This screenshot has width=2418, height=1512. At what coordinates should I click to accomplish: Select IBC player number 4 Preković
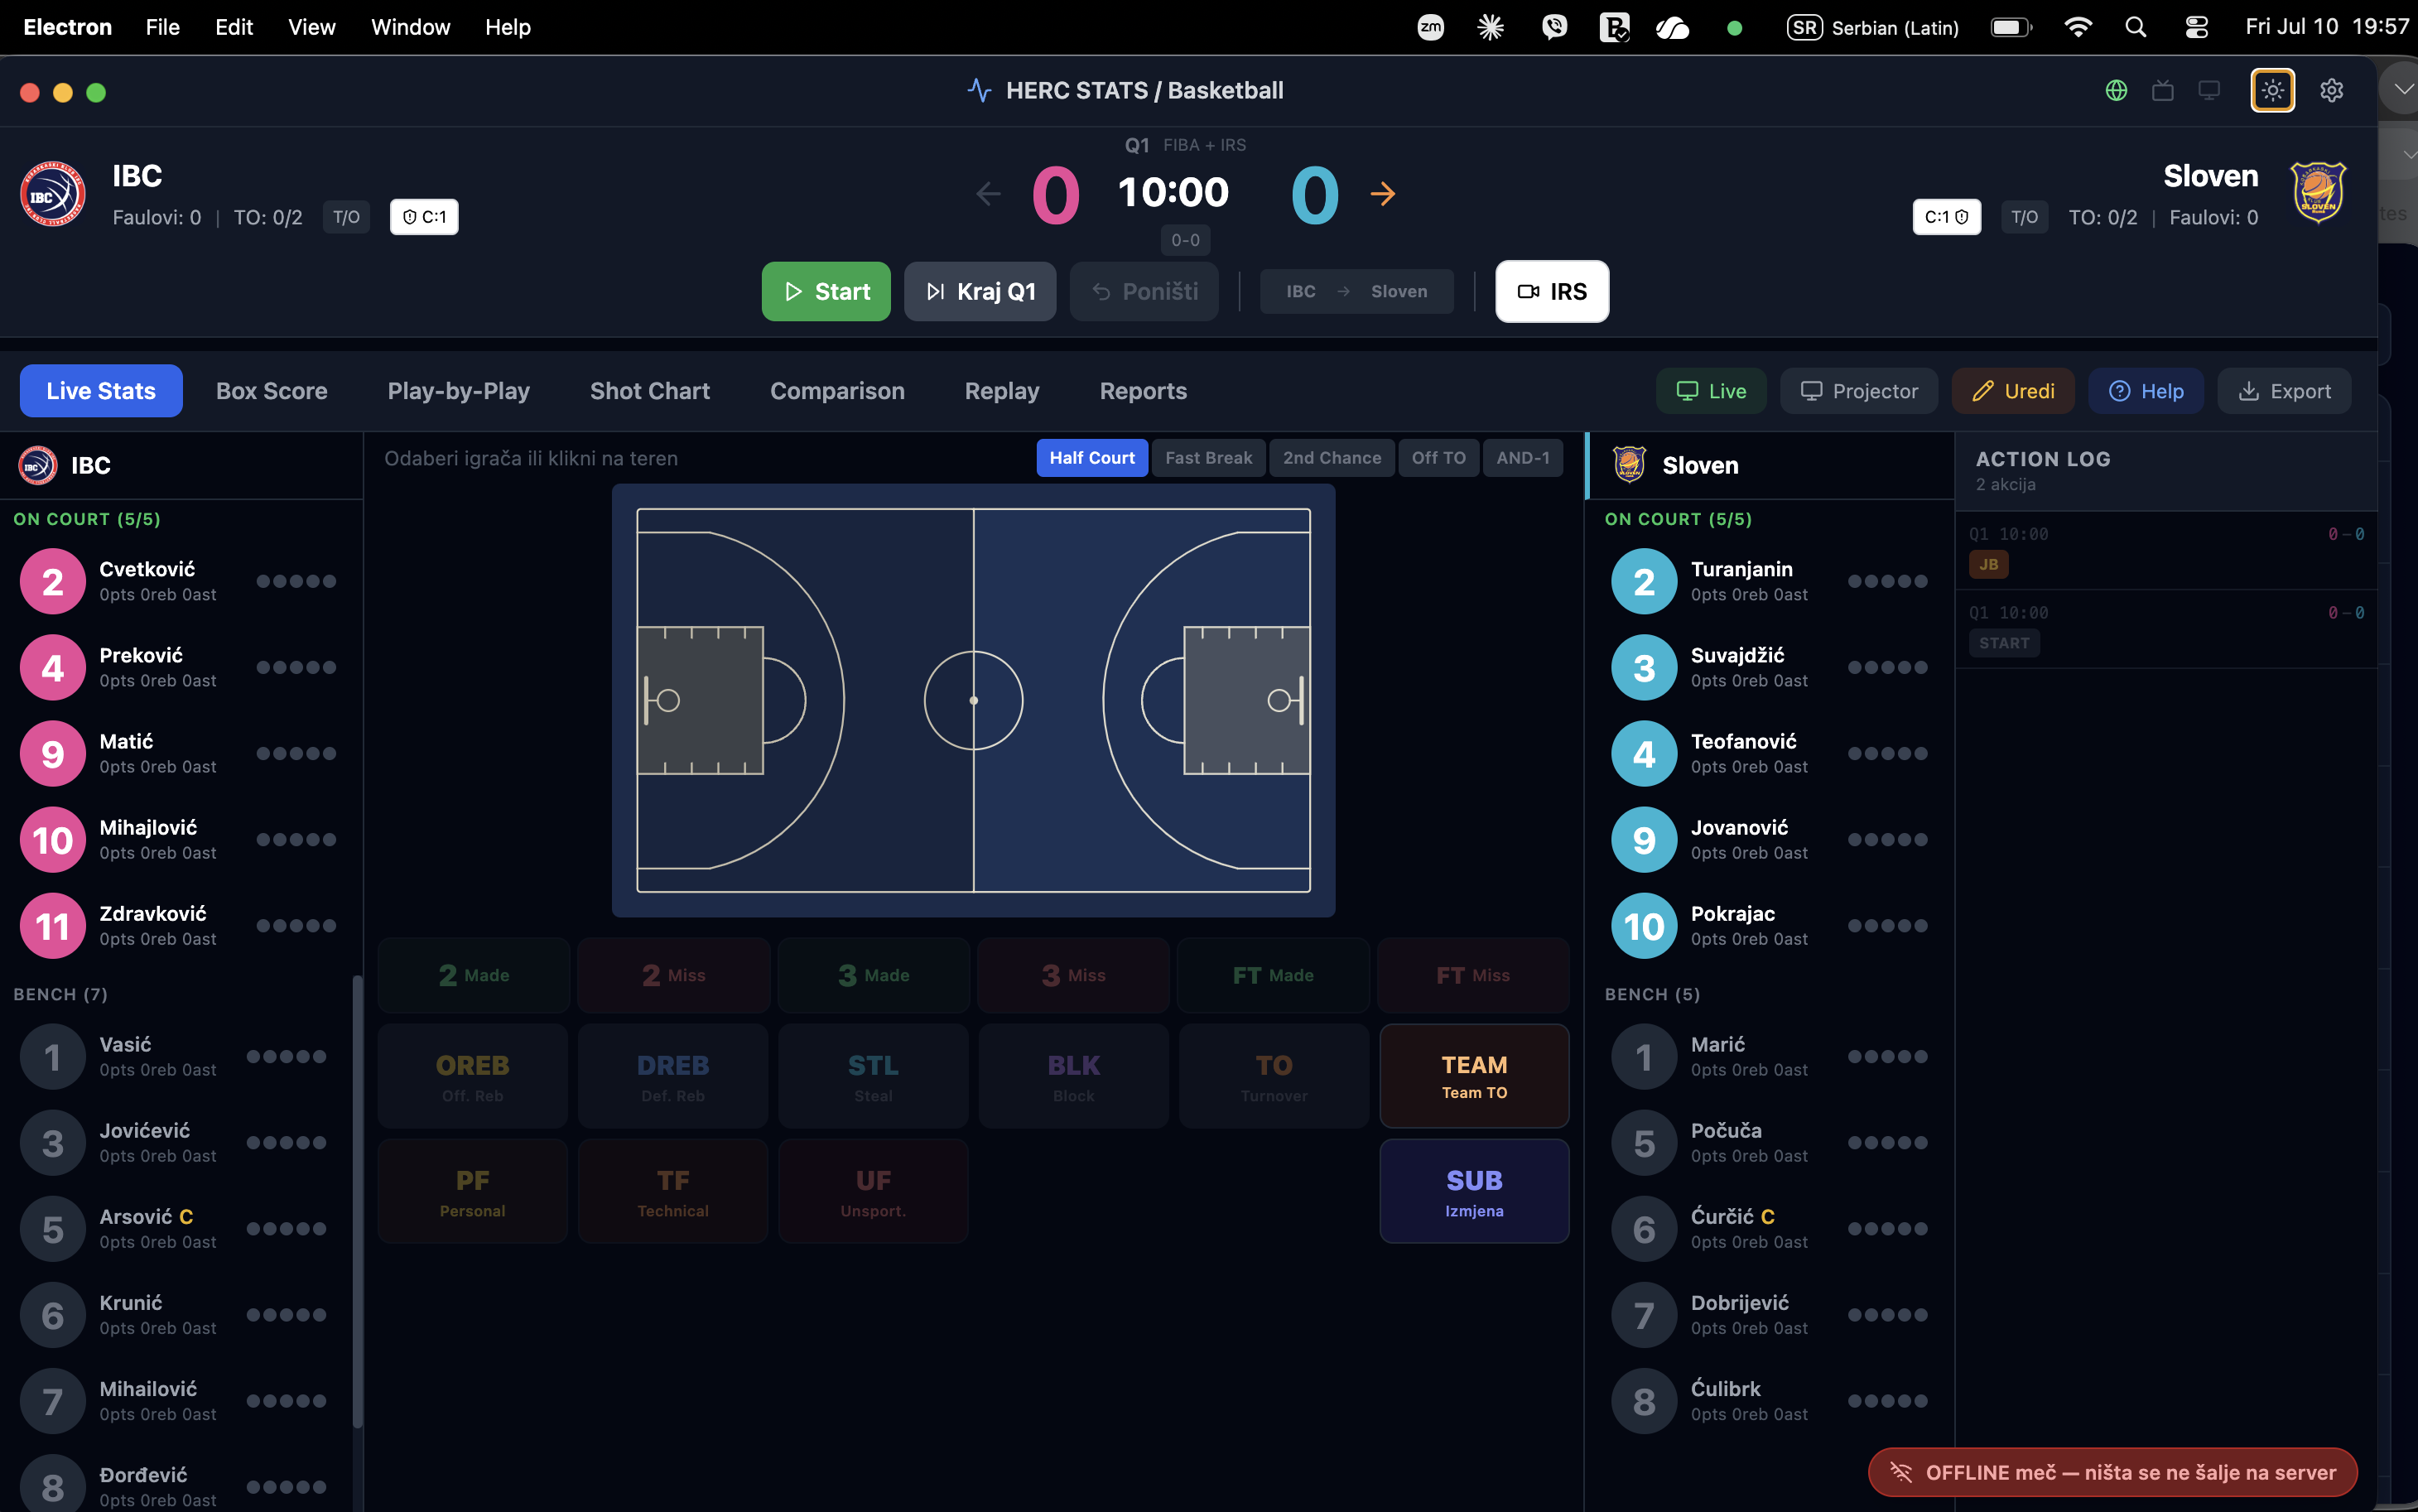click(180, 667)
